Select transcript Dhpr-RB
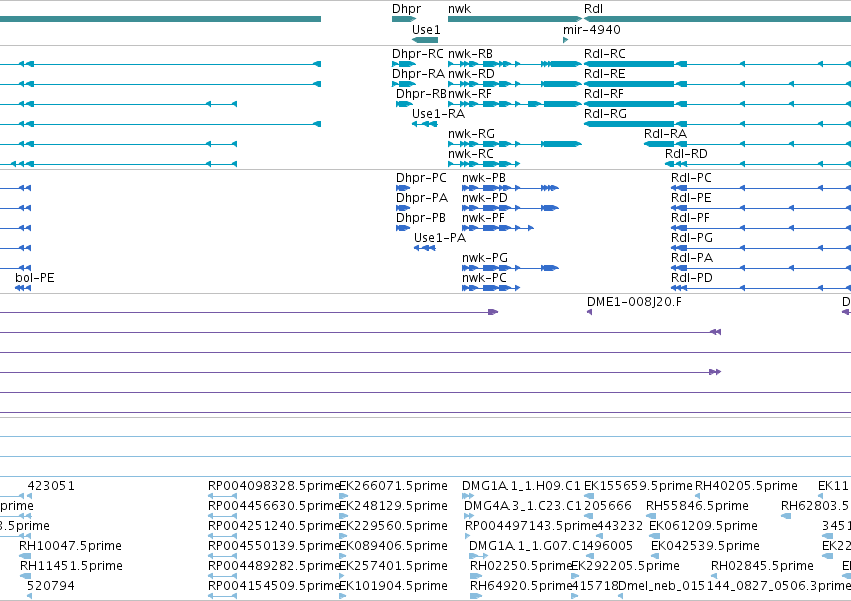 pos(421,94)
